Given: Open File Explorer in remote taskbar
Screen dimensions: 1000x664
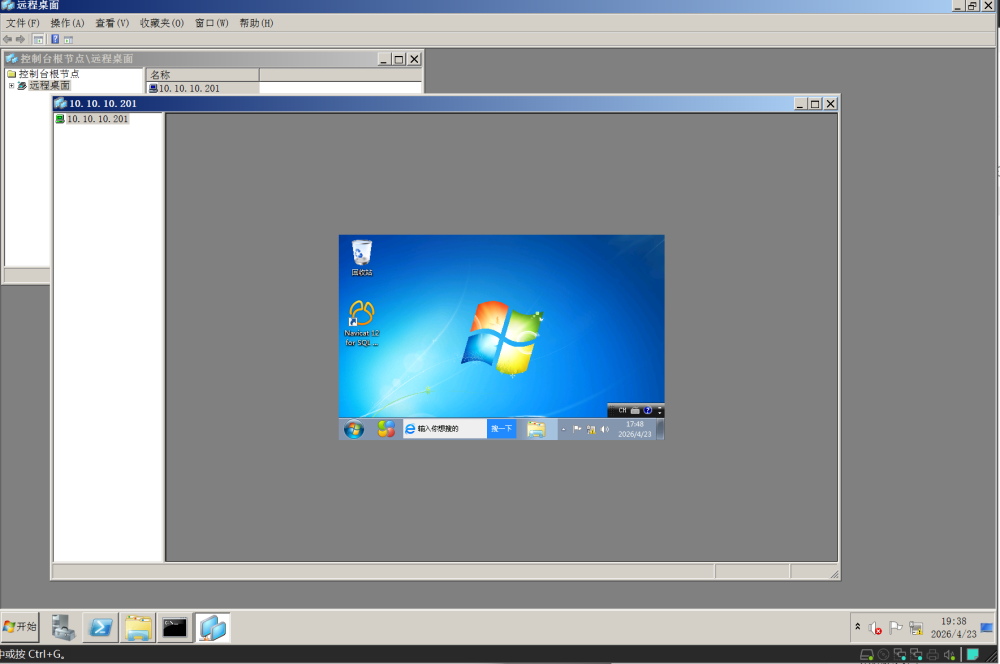Looking at the screenshot, I should pyautogui.click(x=536, y=429).
